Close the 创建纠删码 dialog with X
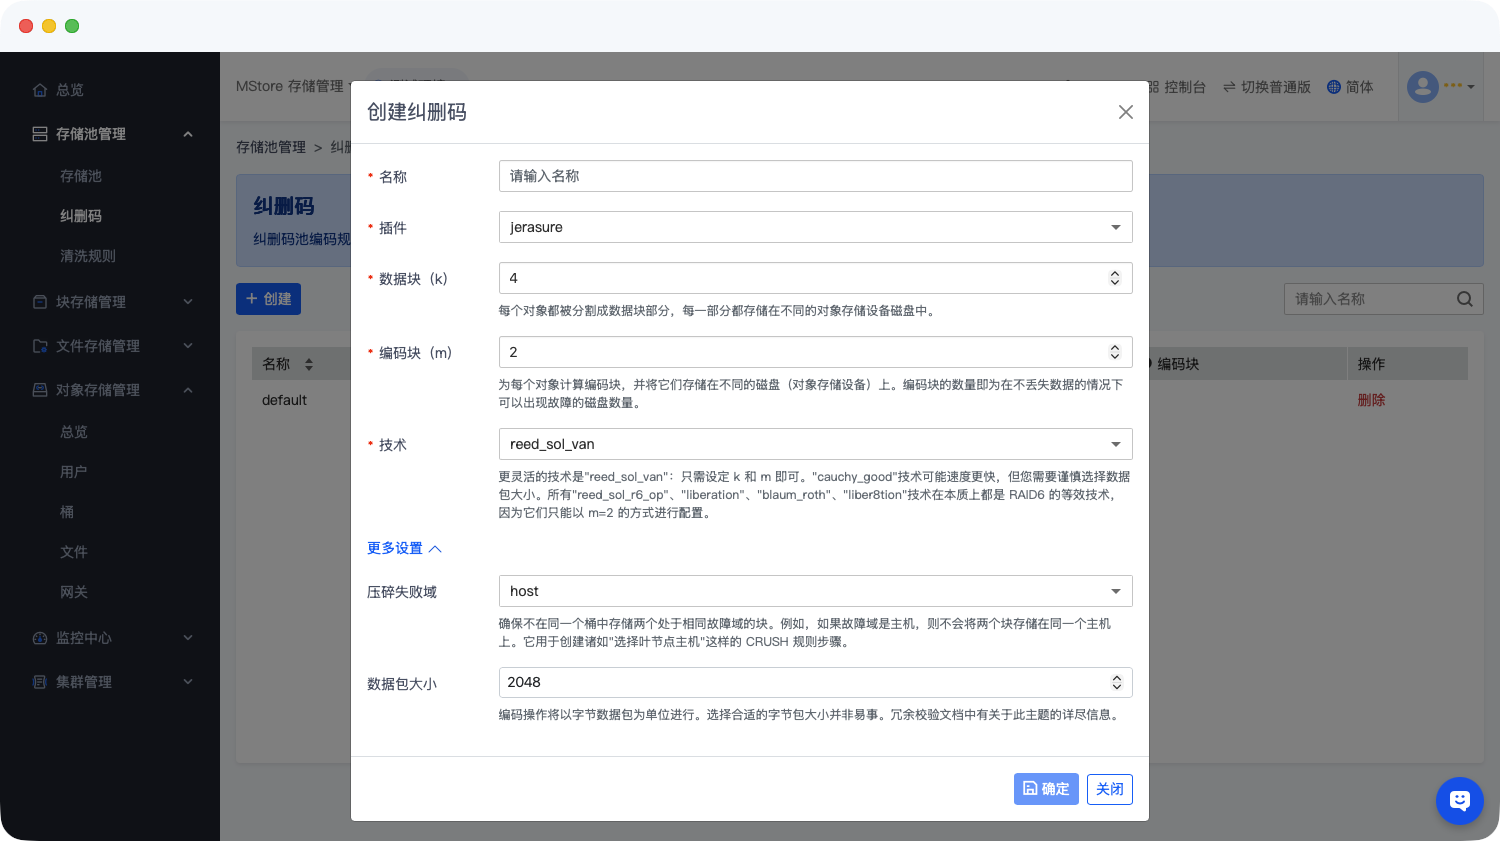This screenshot has height=841, width=1500. click(x=1125, y=112)
